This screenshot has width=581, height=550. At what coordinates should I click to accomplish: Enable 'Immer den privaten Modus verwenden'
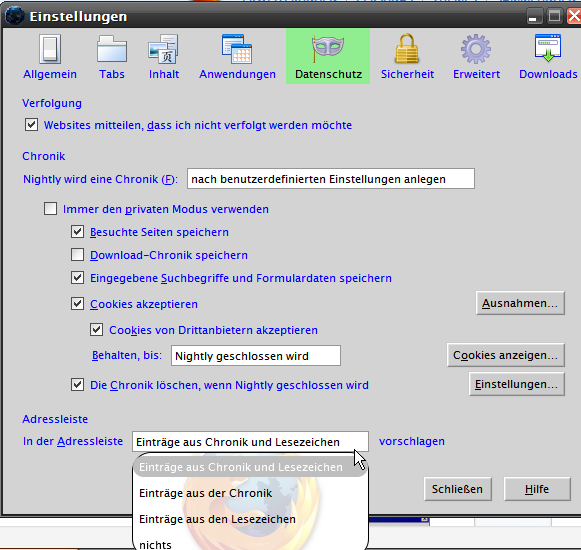click(50, 209)
